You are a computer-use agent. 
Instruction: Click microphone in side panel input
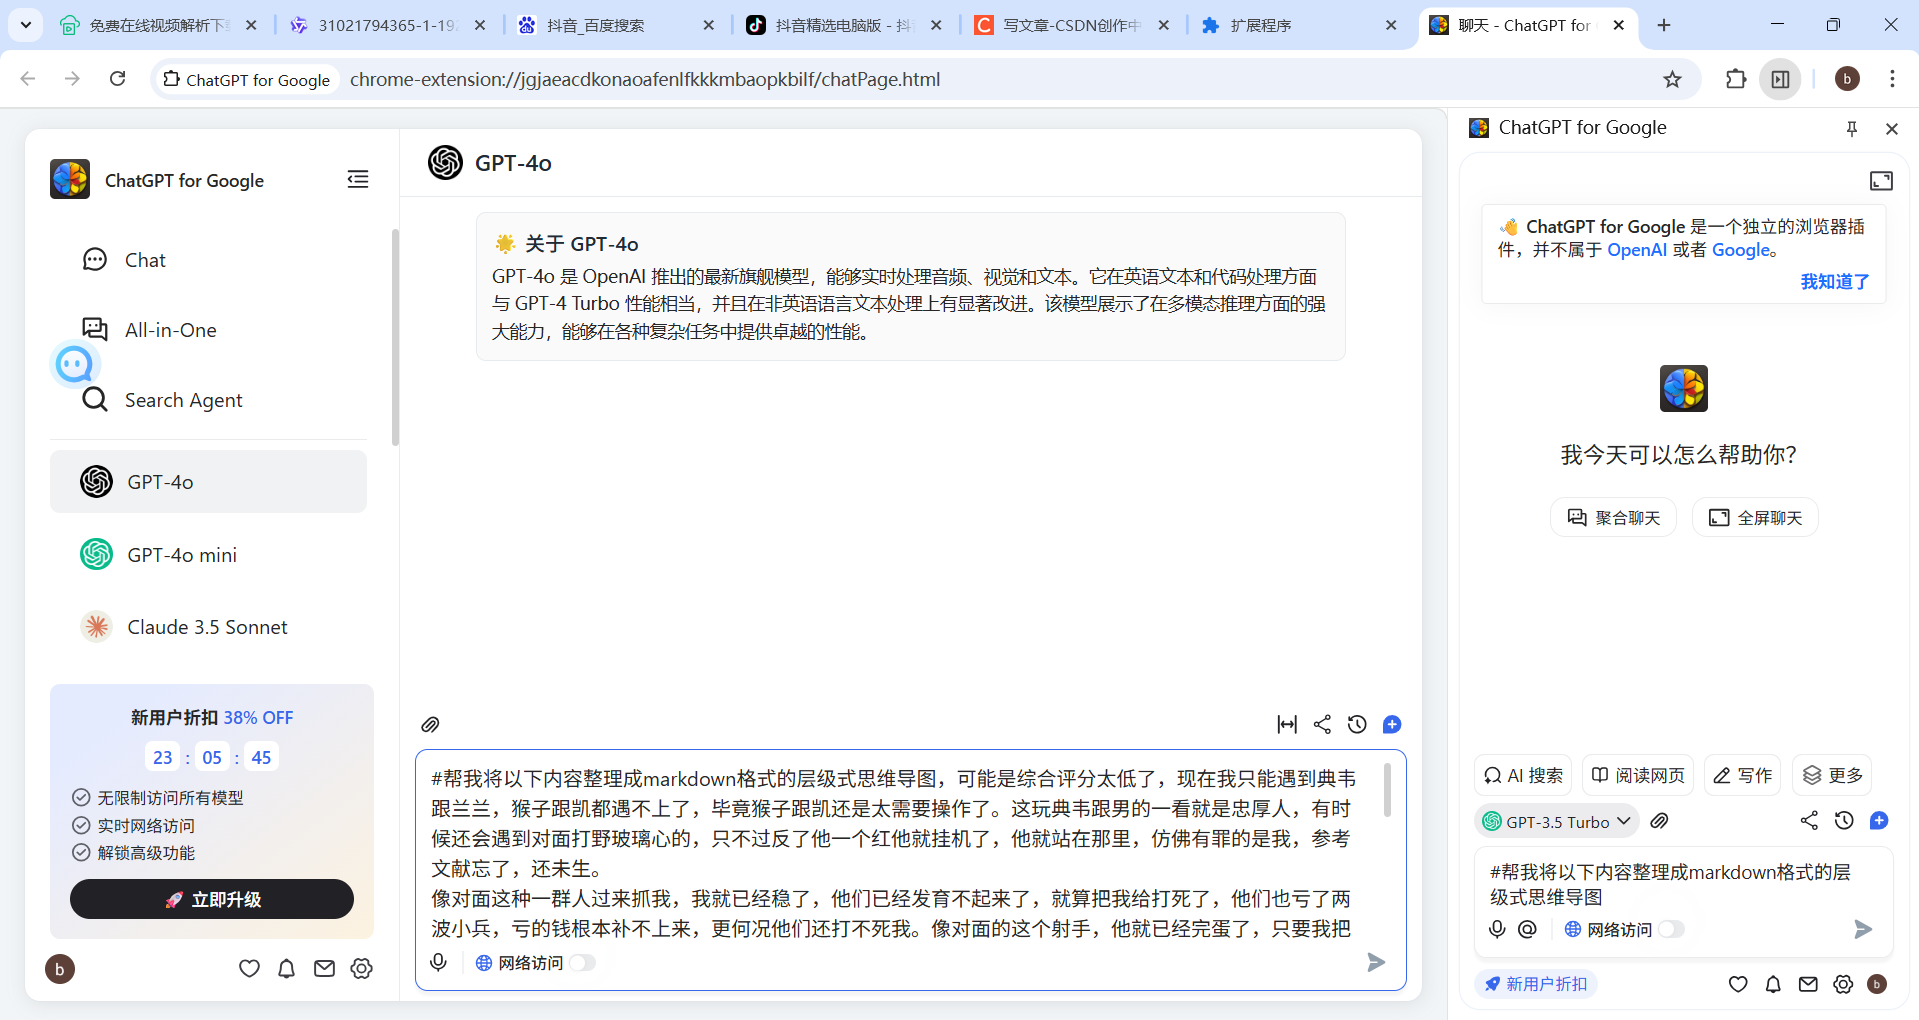(x=1497, y=929)
